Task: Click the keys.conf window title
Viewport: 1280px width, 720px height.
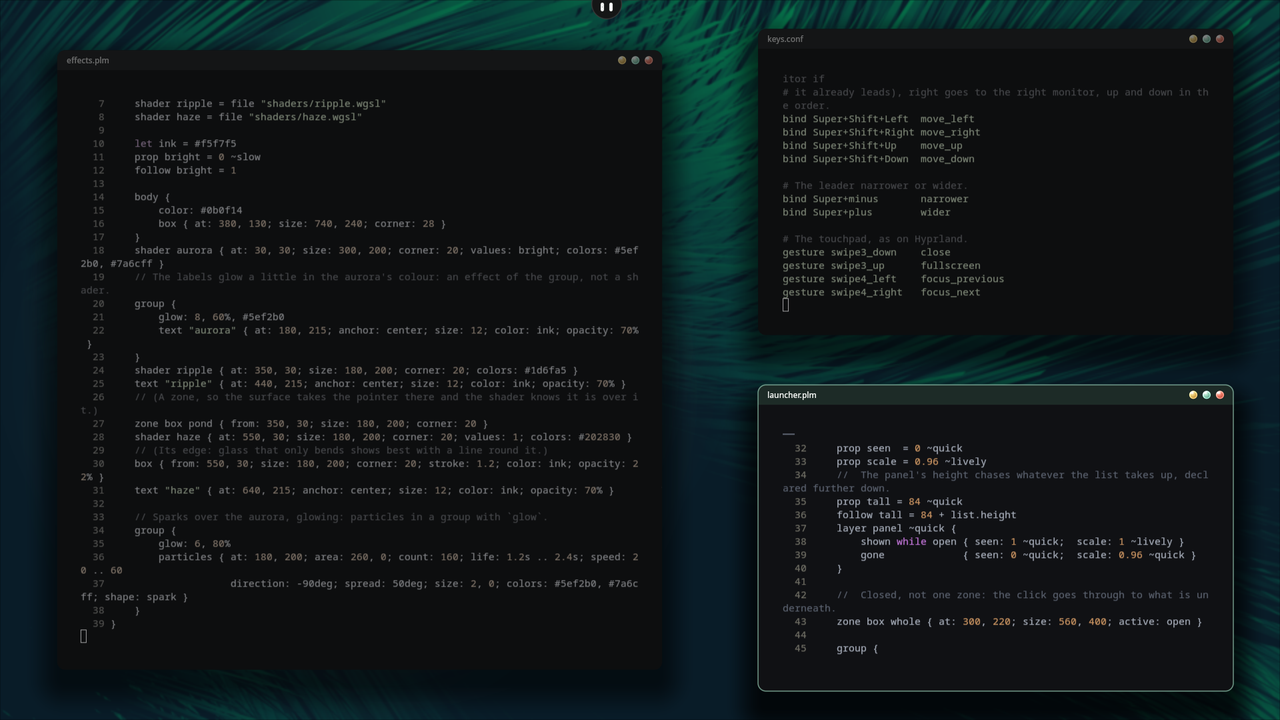Action: click(785, 39)
